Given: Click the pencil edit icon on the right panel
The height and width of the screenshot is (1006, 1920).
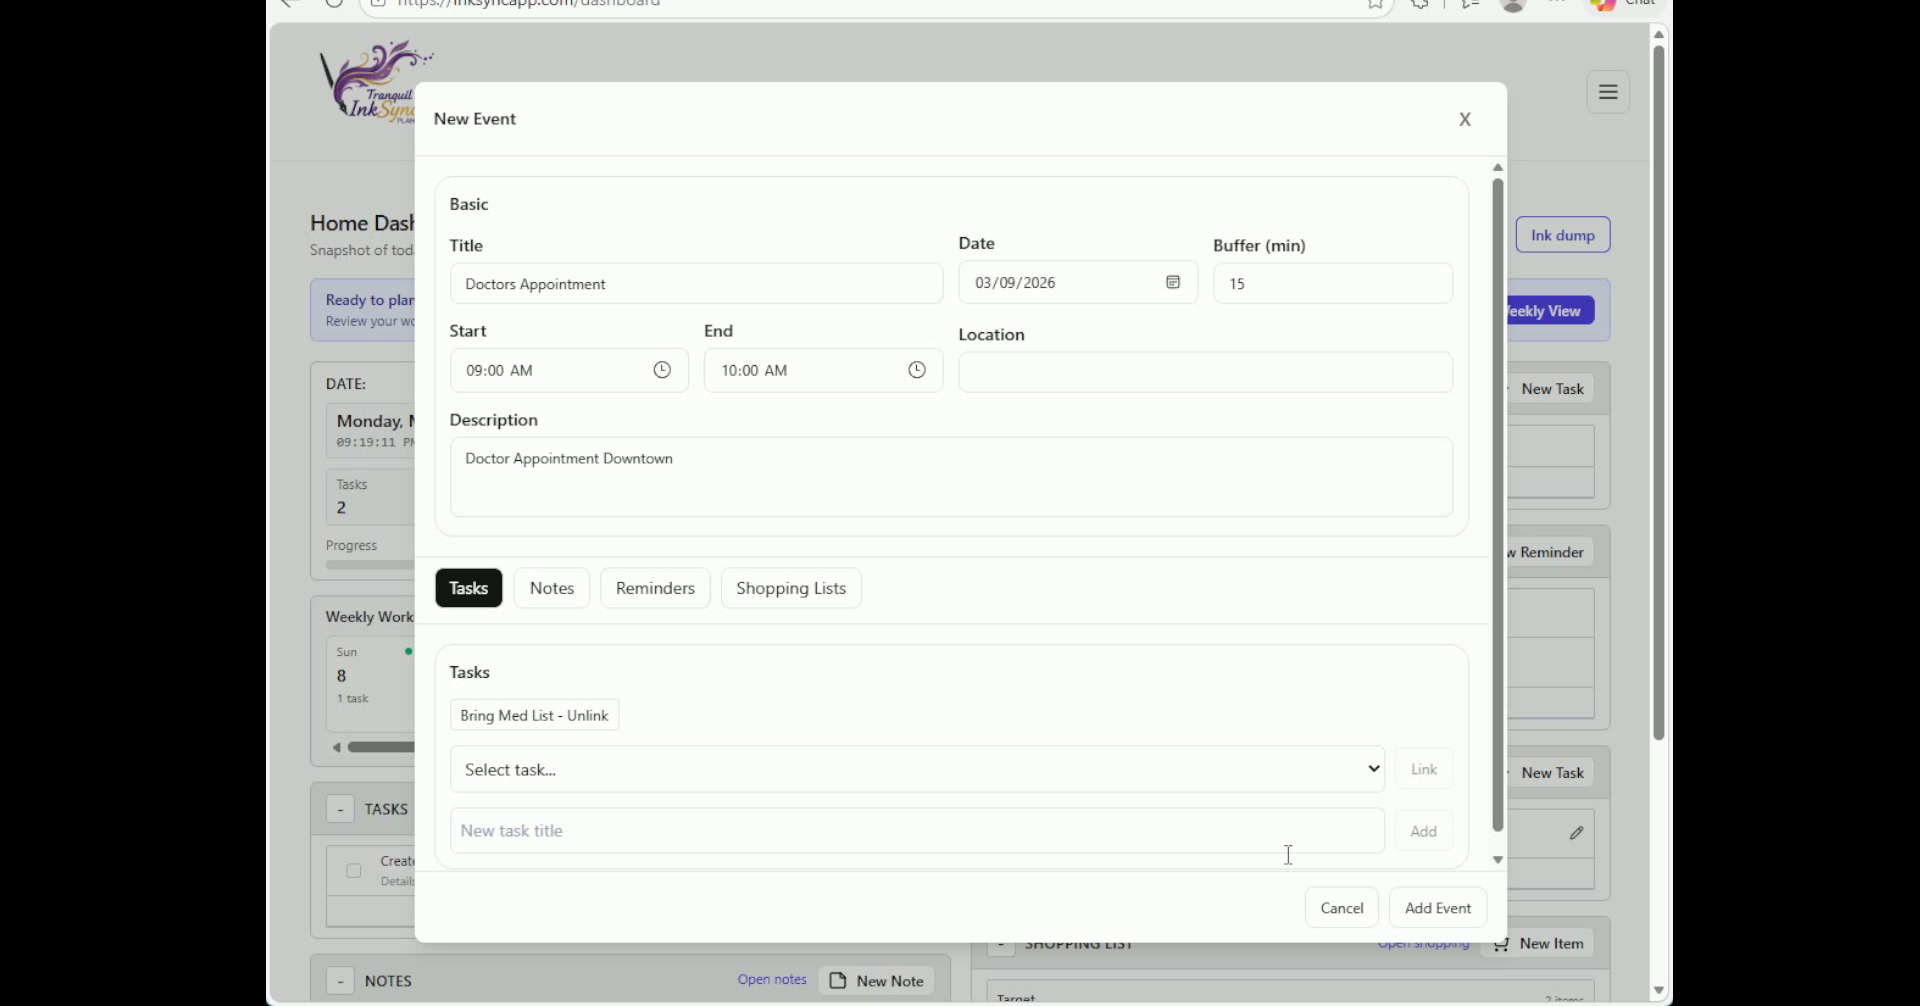Looking at the screenshot, I should click(x=1577, y=832).
